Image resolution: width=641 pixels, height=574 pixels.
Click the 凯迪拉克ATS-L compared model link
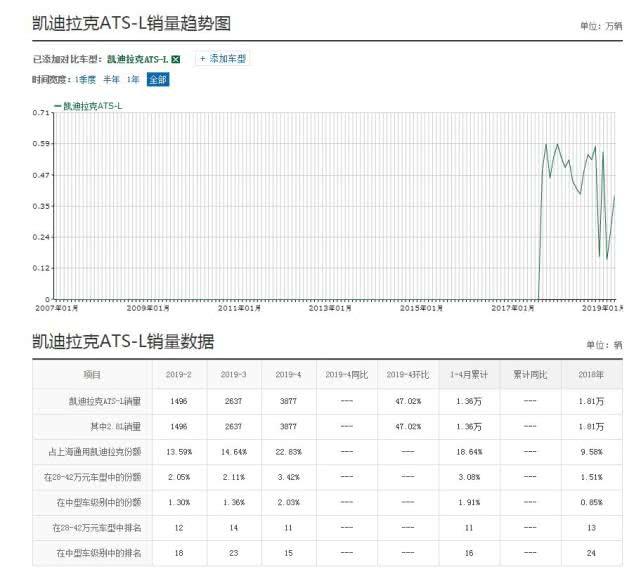pos(138,59)
